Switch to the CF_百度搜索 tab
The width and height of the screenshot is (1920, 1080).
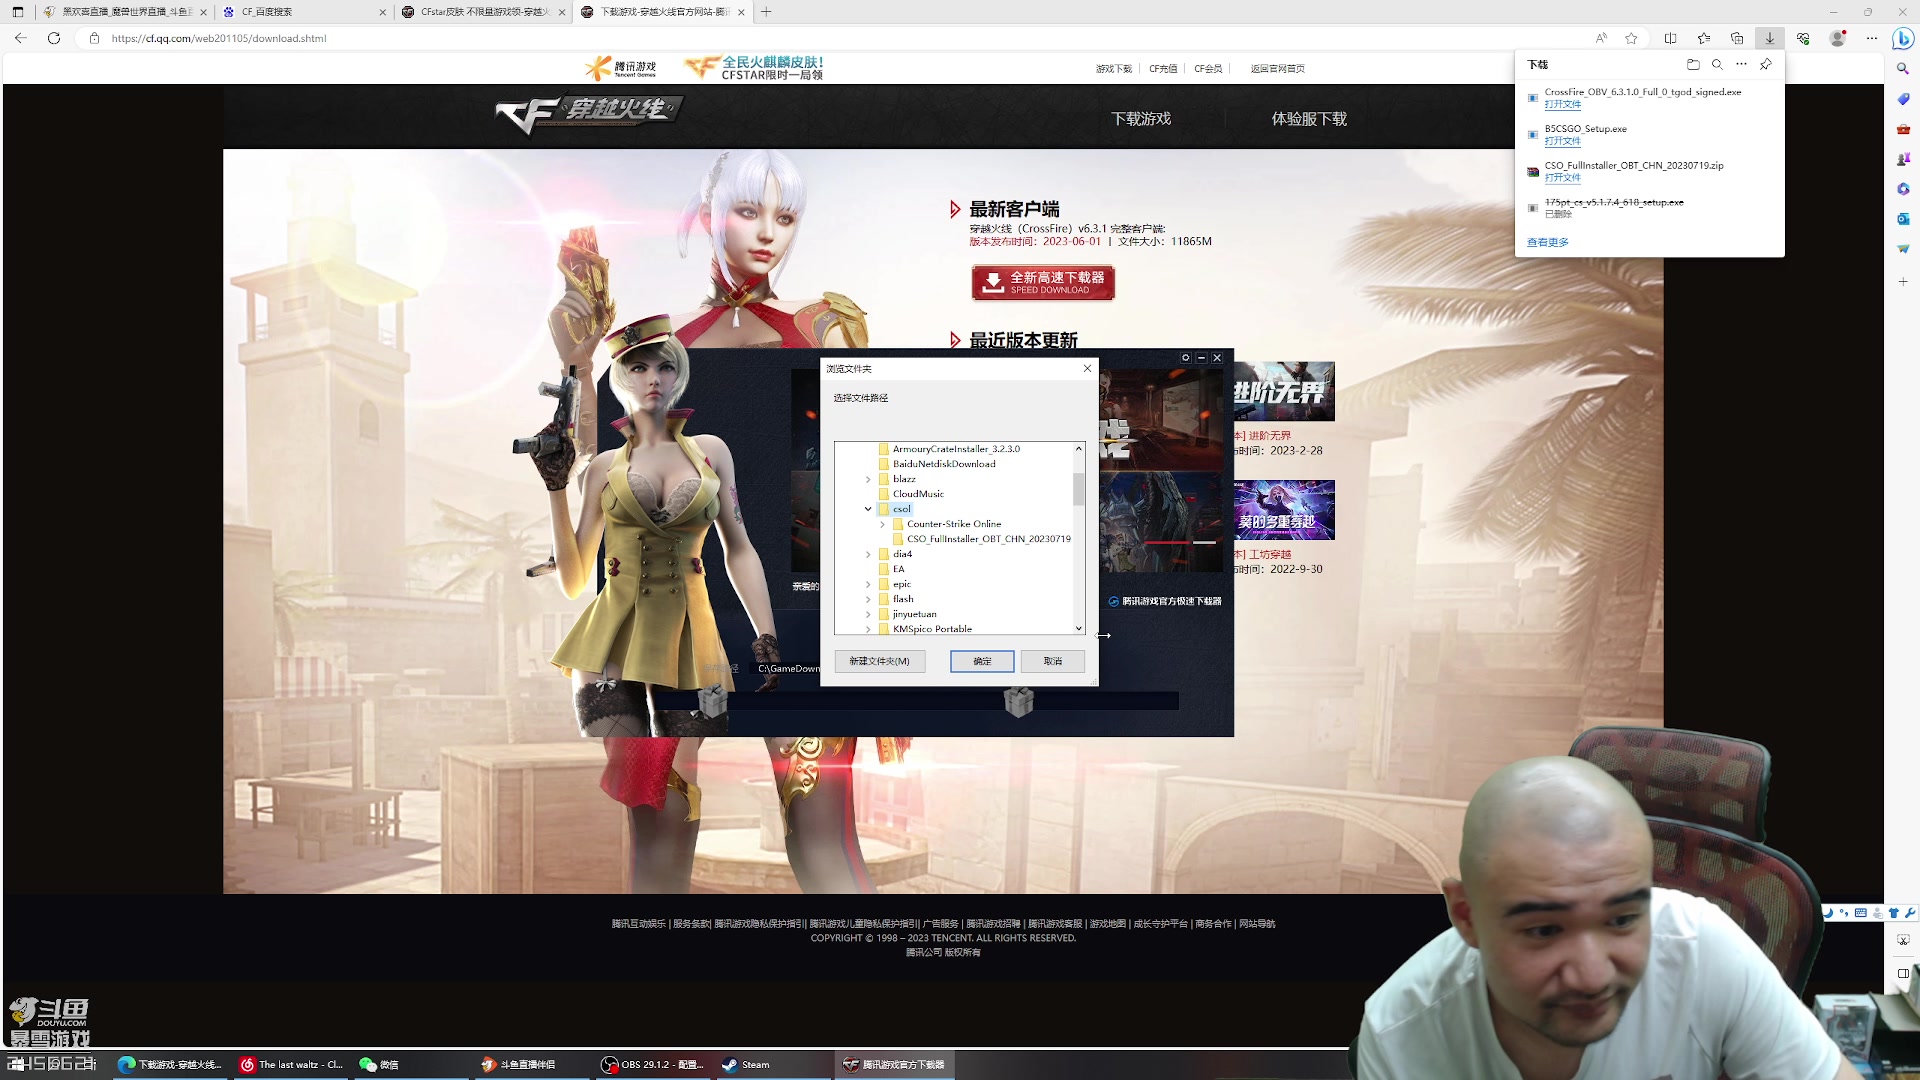point(303,12)
